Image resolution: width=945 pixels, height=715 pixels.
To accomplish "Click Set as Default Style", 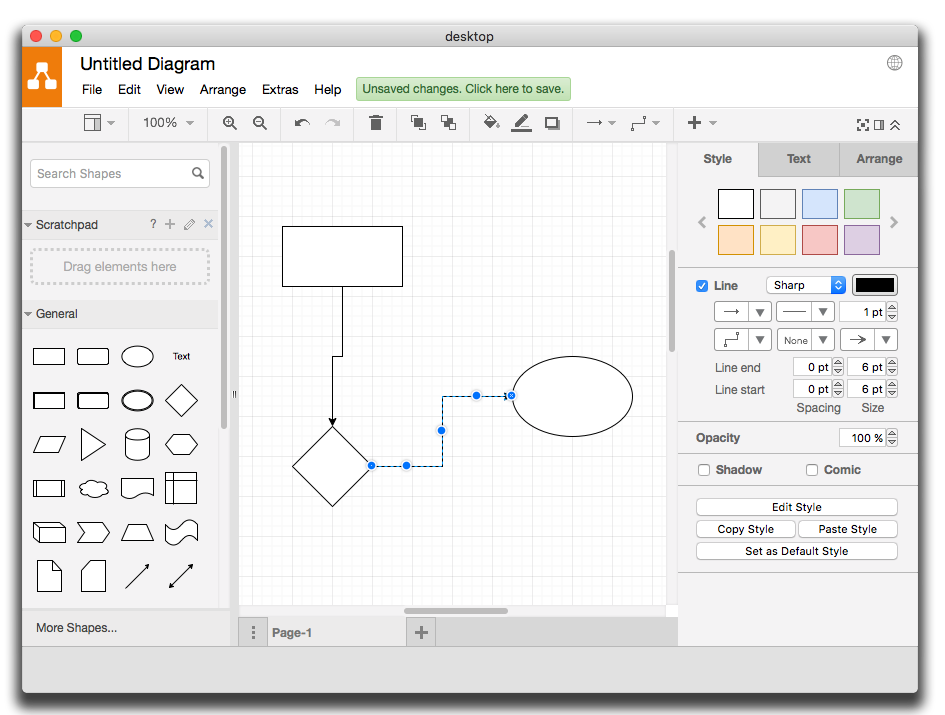I will (797, 551).
